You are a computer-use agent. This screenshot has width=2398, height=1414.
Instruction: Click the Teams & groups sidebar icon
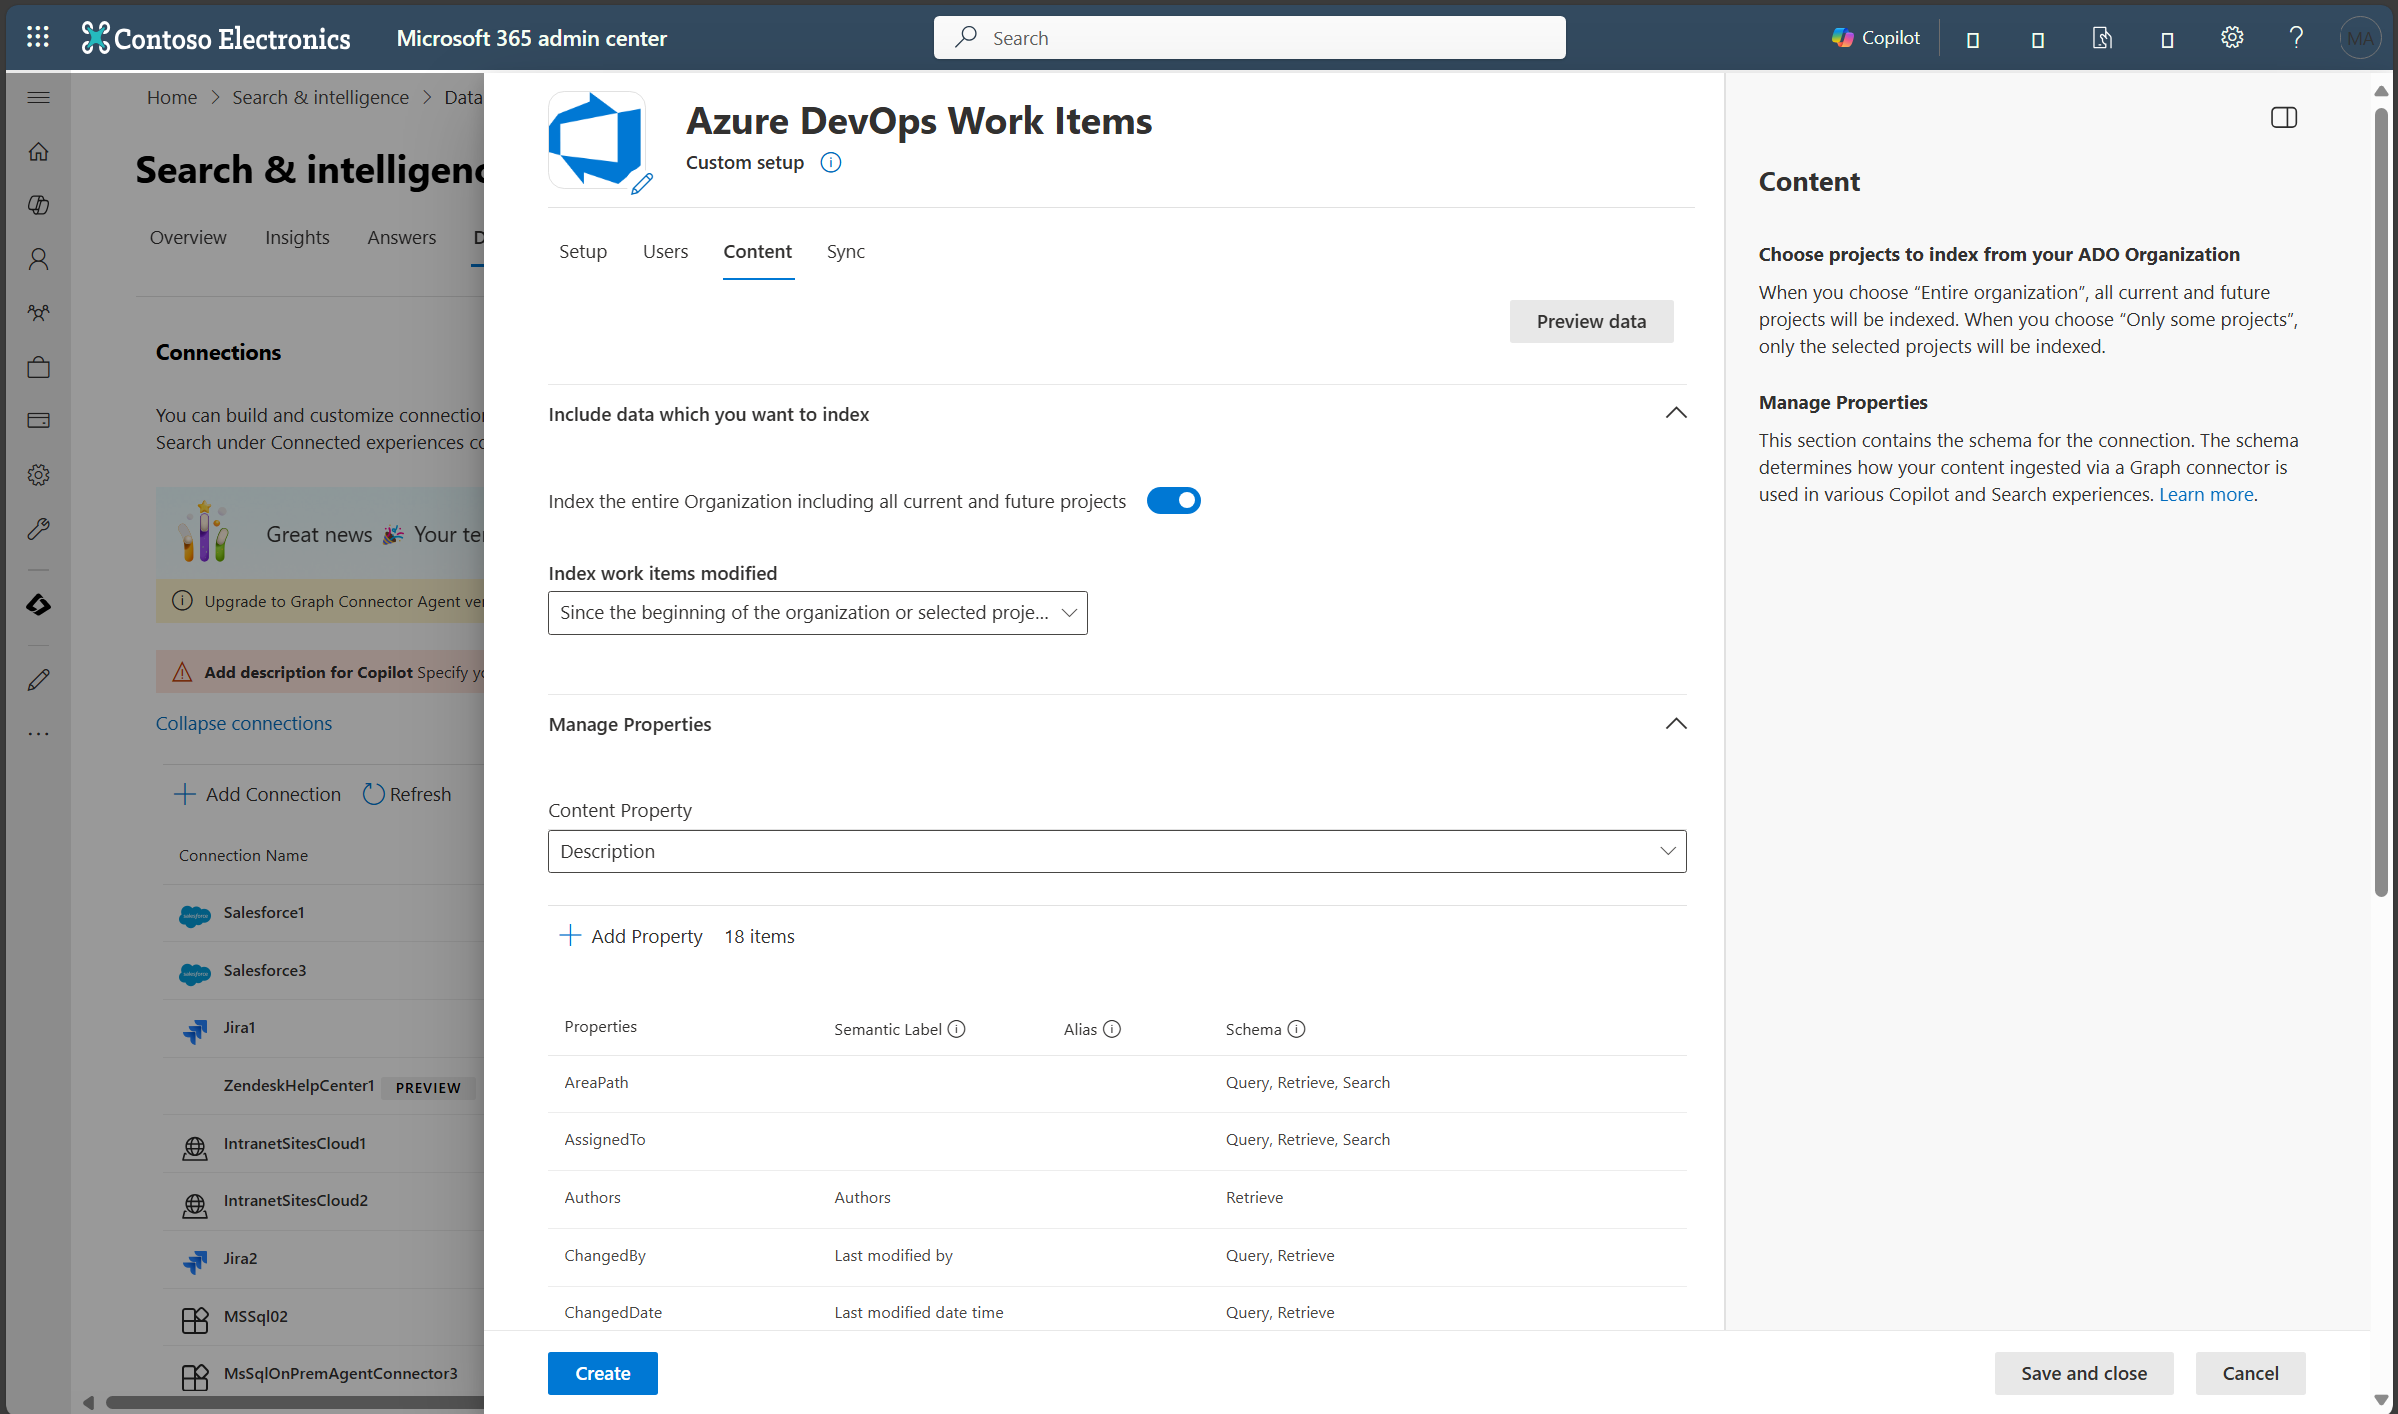pos(39,312)
